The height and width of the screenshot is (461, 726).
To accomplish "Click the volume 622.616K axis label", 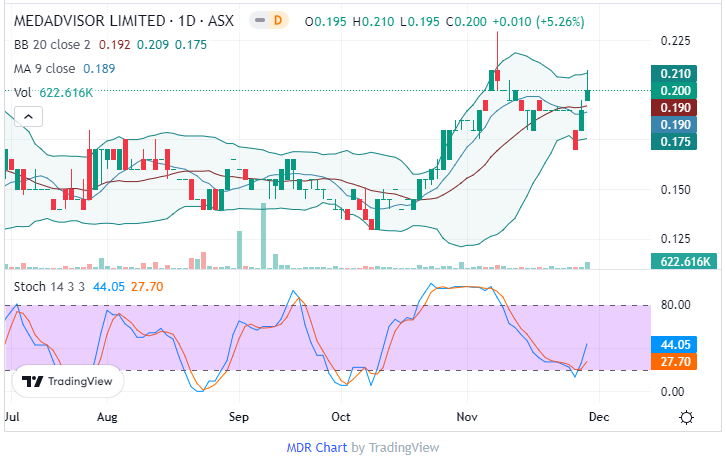I will (686, 262).
